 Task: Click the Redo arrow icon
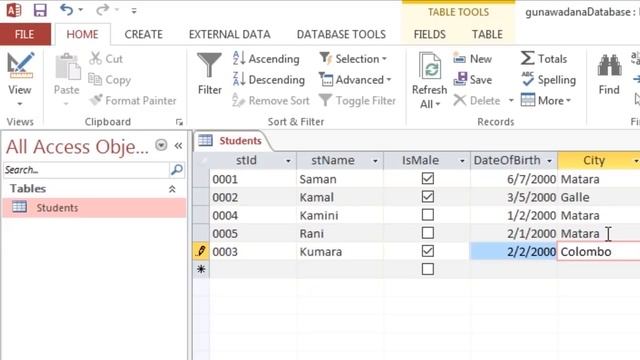tap(102, 9)
